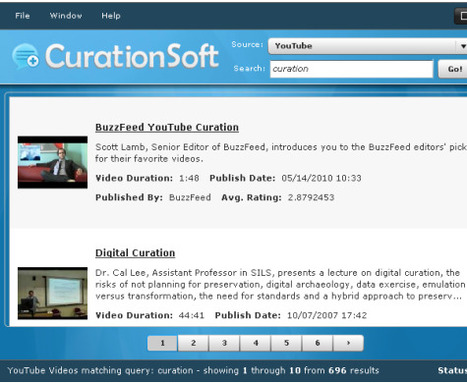Click the next page arrow button
Image resolution: width=467 pixels, height=383 pixels.
pos(348,343)
